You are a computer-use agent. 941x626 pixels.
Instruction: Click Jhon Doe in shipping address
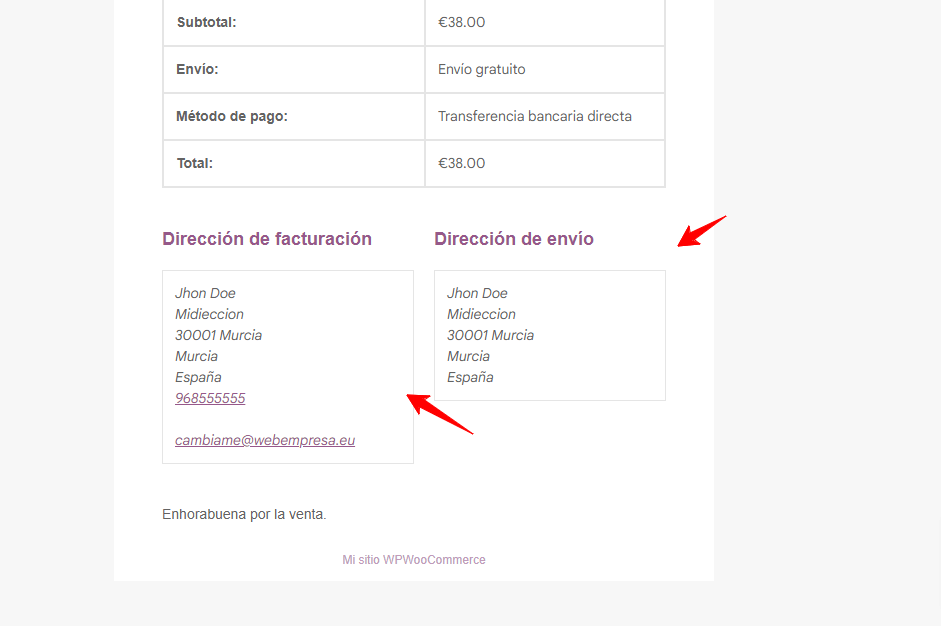(477, 293)
